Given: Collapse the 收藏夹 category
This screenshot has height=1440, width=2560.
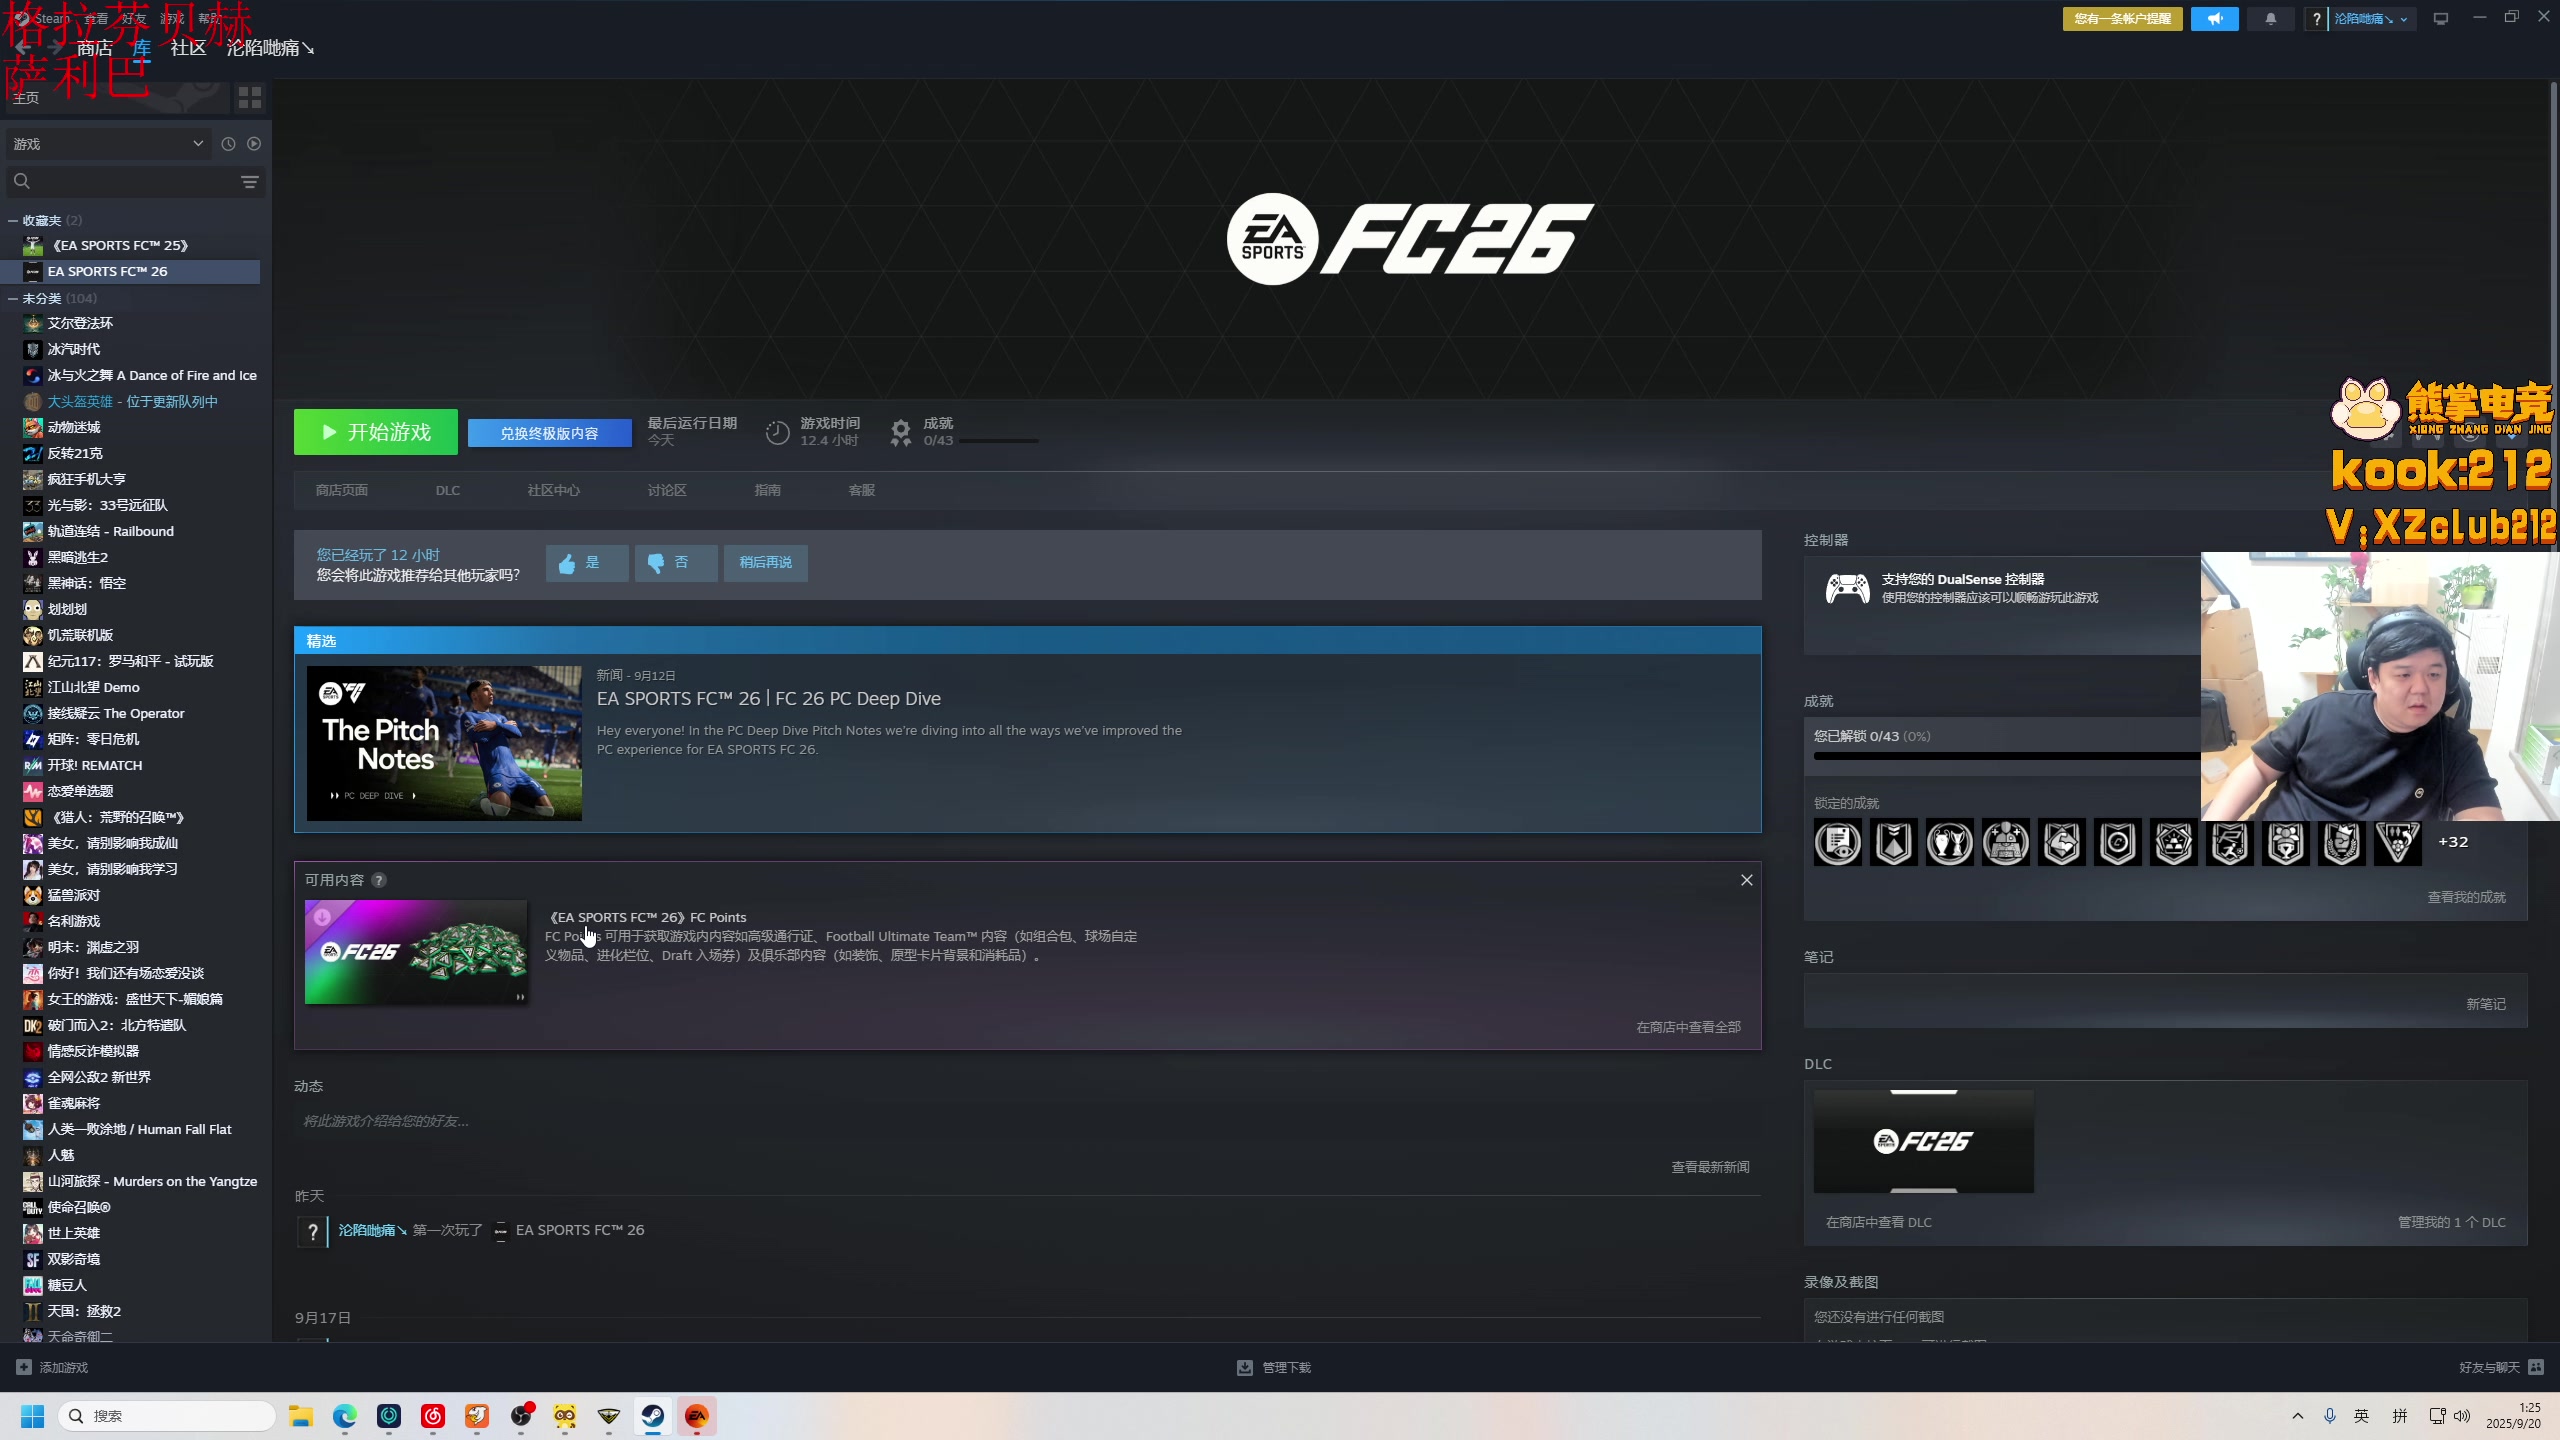Looking at the screenshot, I should (13, 220).
